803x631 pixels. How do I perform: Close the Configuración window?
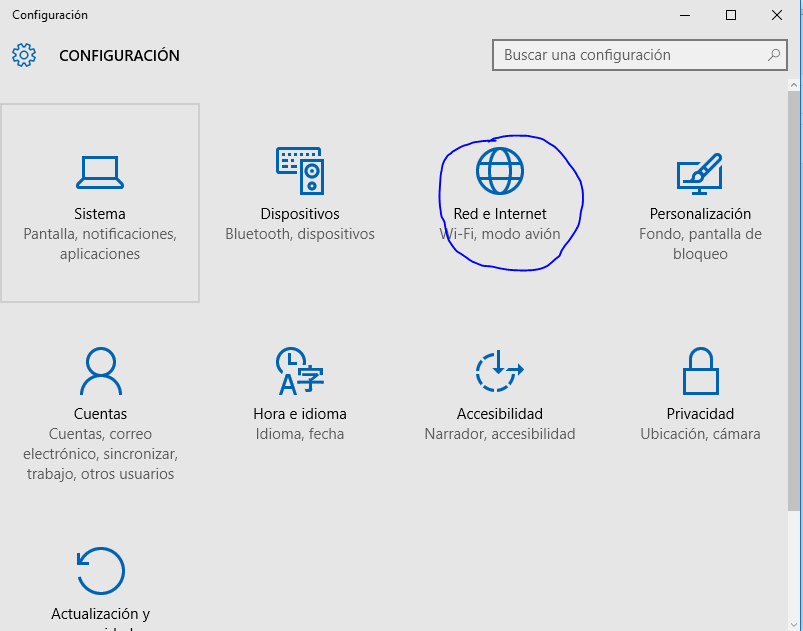(x=777, y=15)
